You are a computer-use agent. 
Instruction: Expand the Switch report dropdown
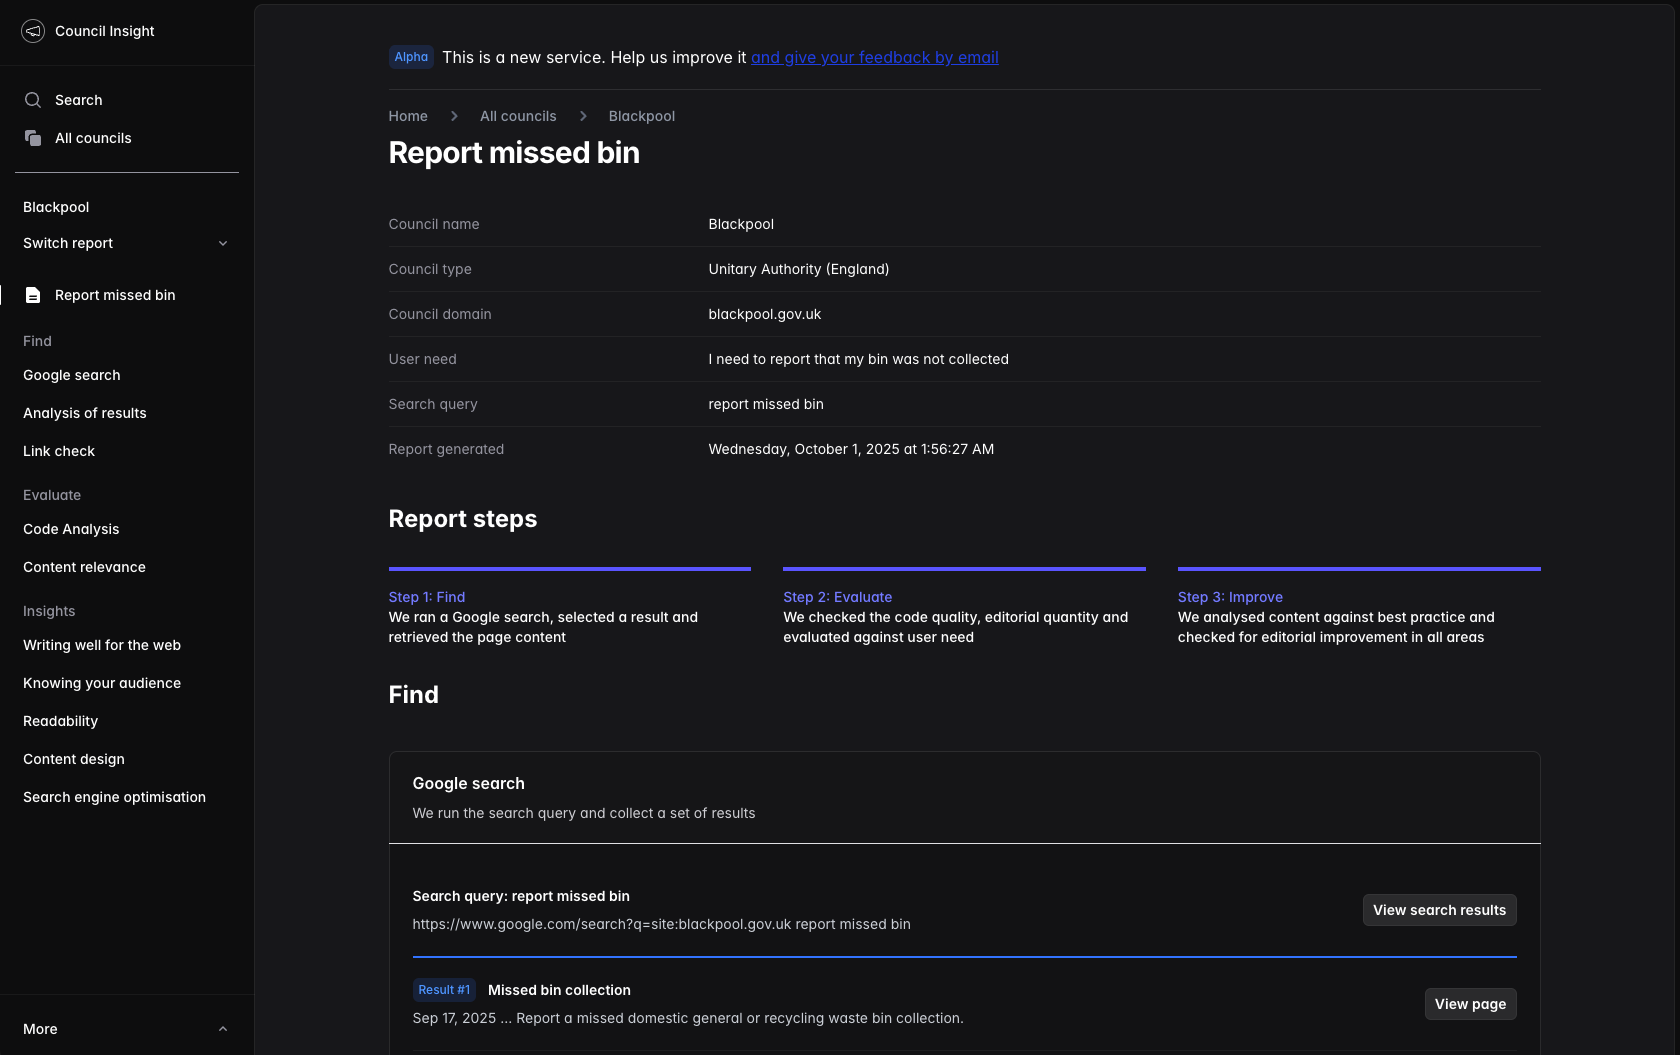coord(223,243)
